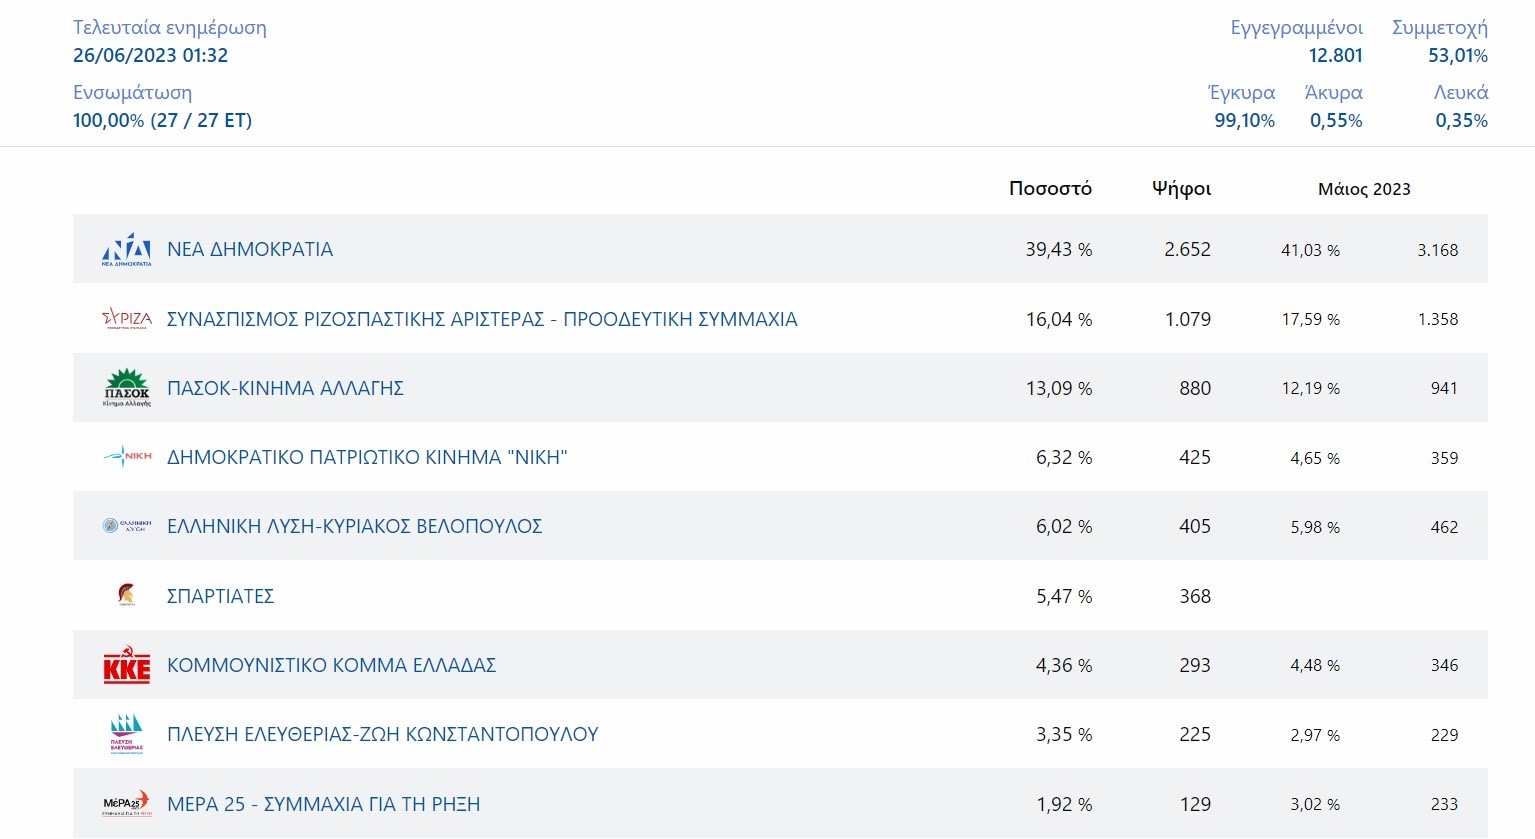Screen dimensions: 1535x839
Task: Click the Ψήφοι column header
Action: pos(1181,188)
